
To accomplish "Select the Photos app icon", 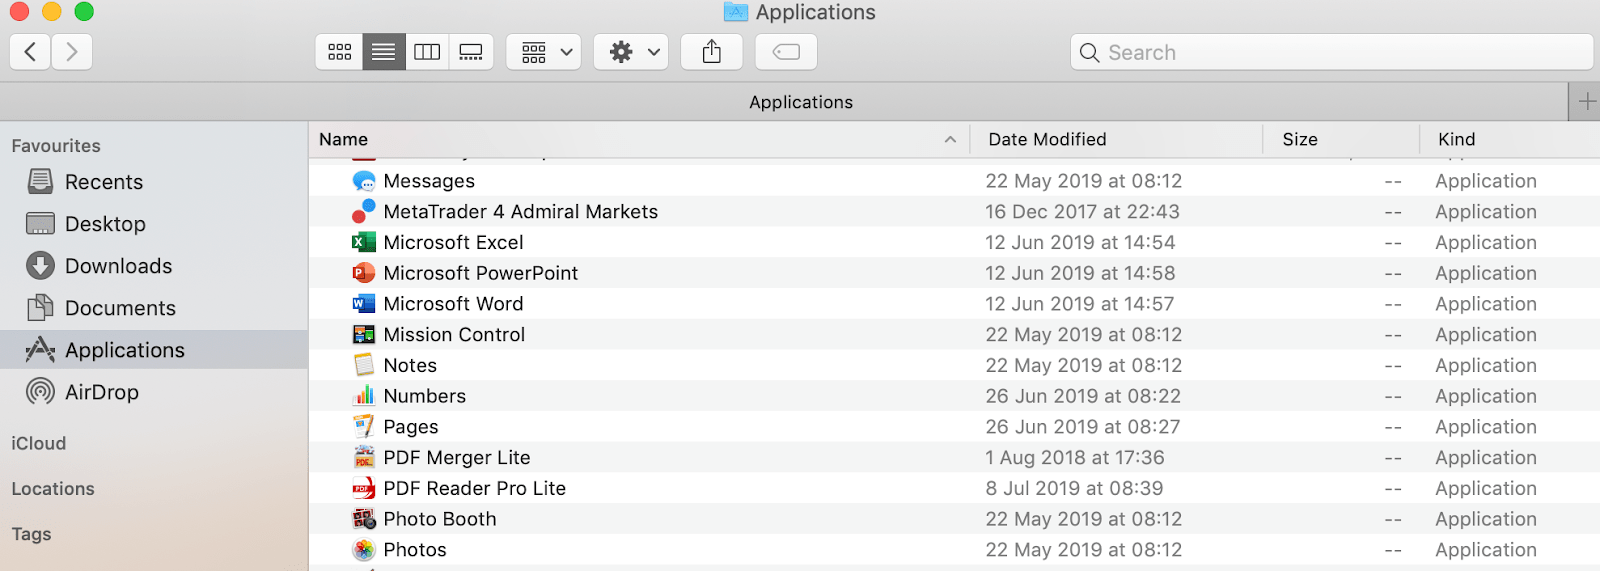I will [x=364, y=550].
